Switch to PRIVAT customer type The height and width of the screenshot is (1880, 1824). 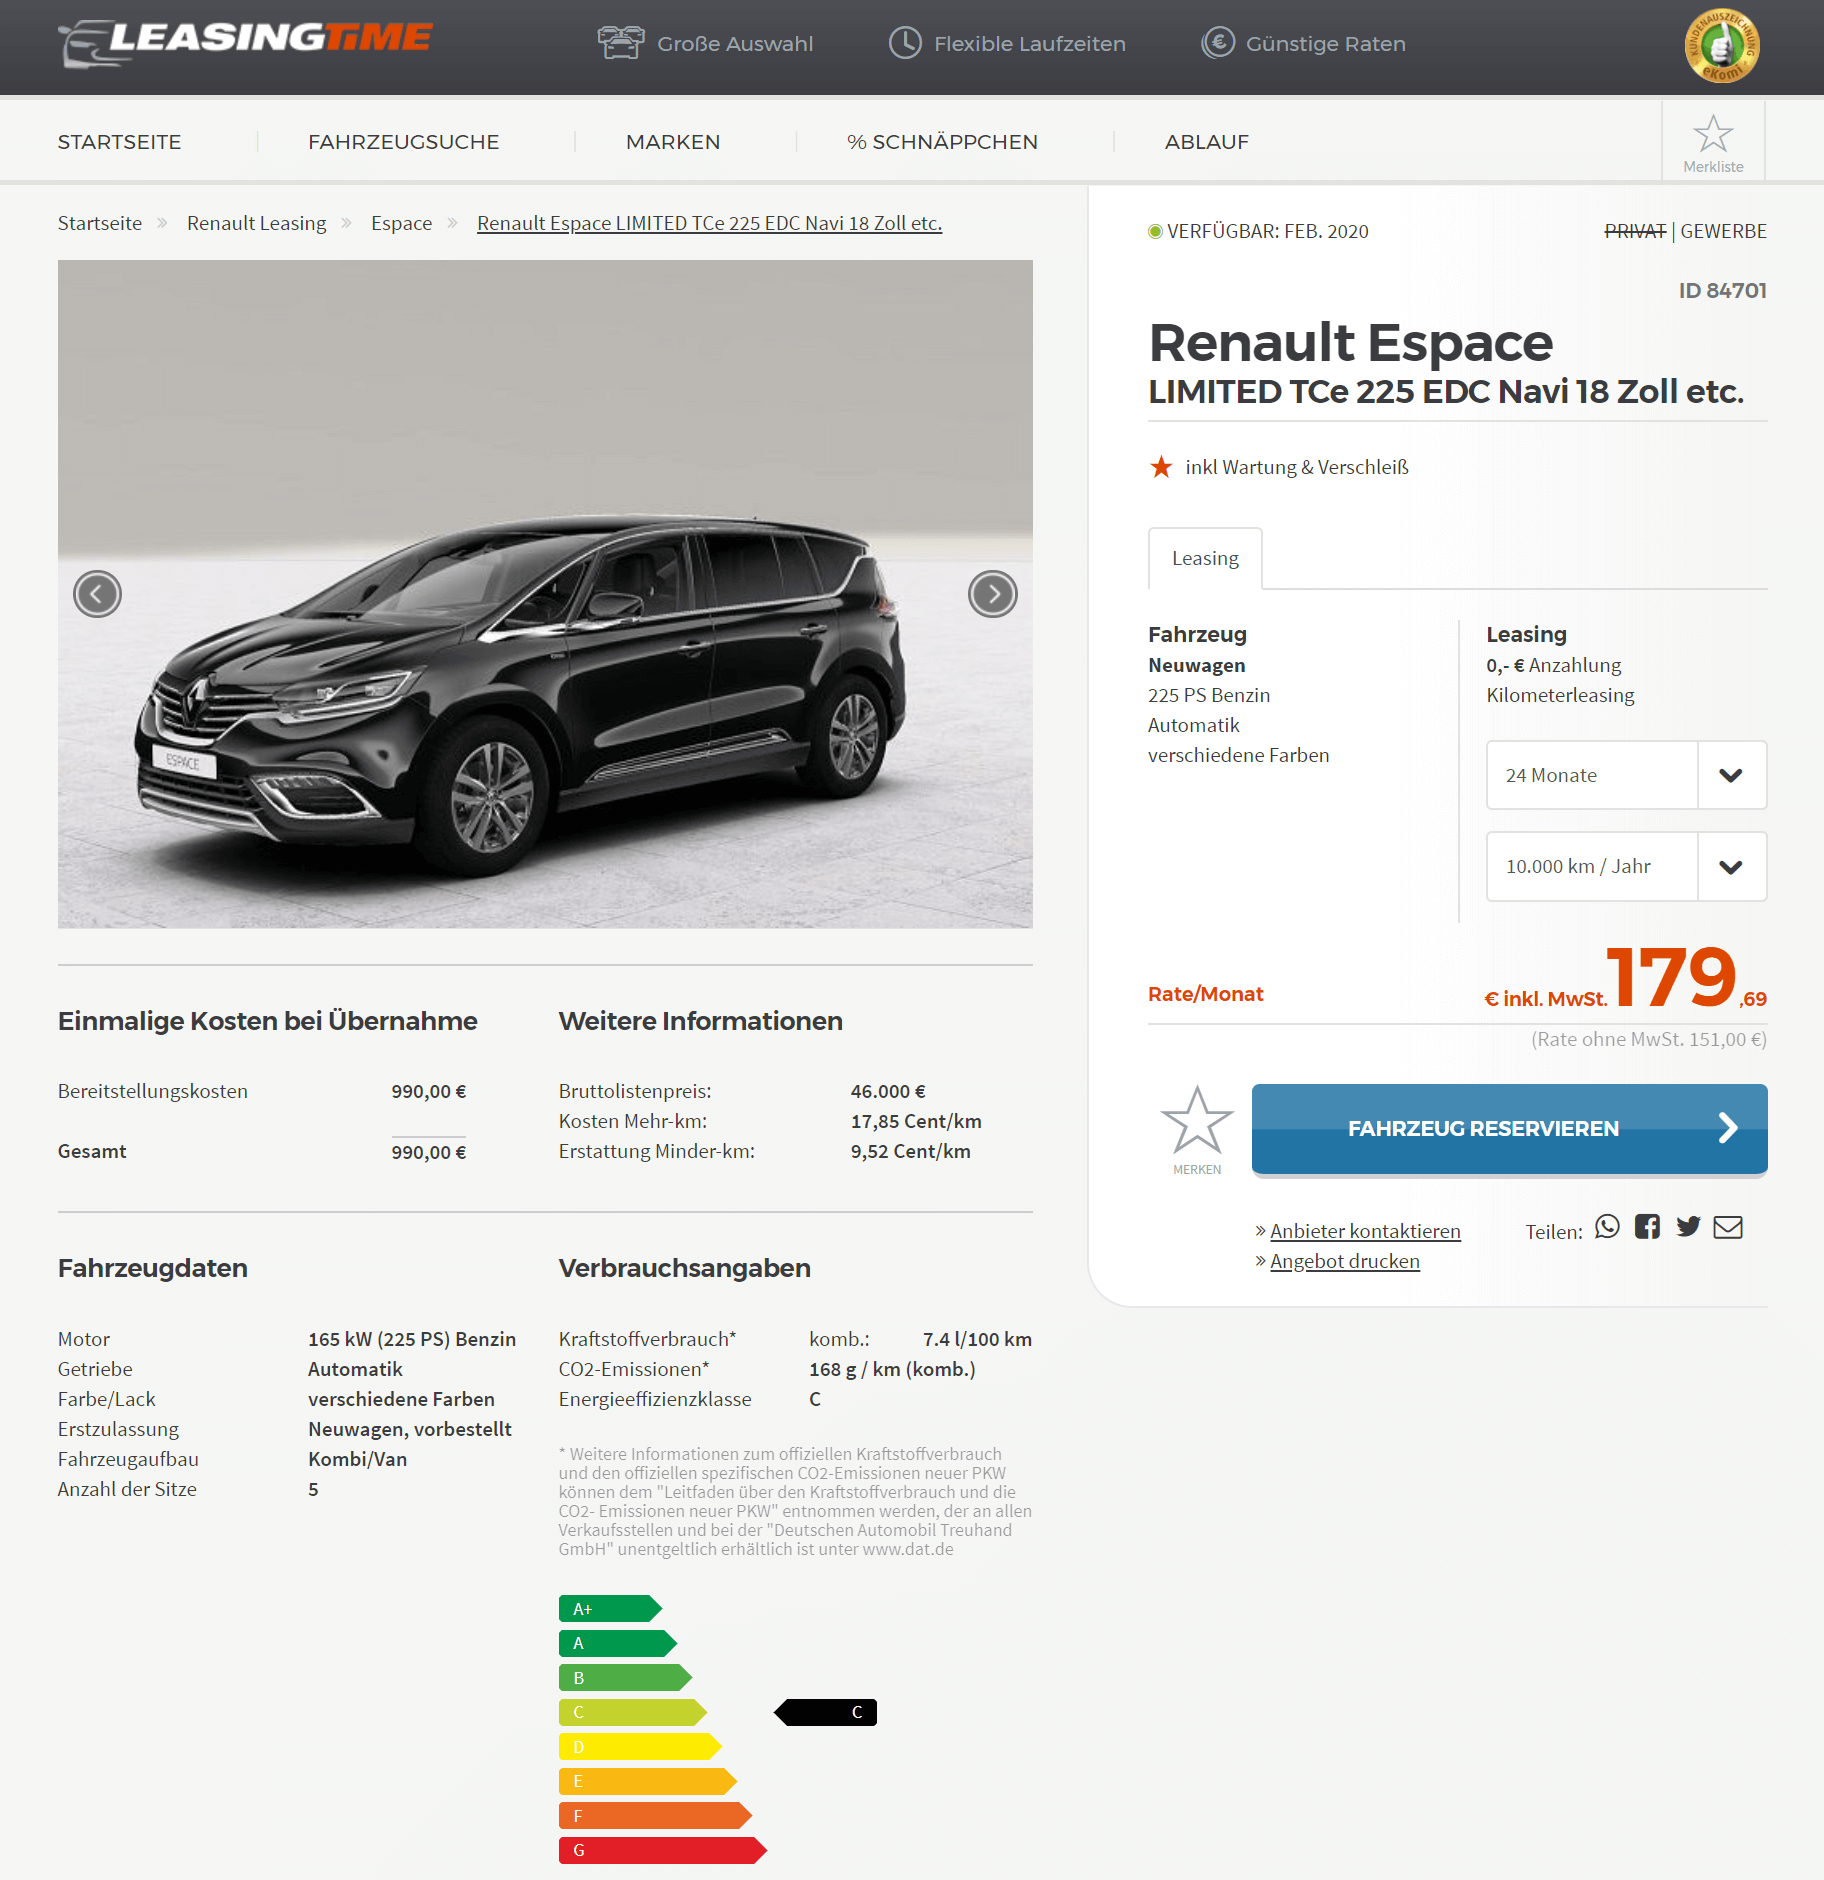tap(1635, 231)
